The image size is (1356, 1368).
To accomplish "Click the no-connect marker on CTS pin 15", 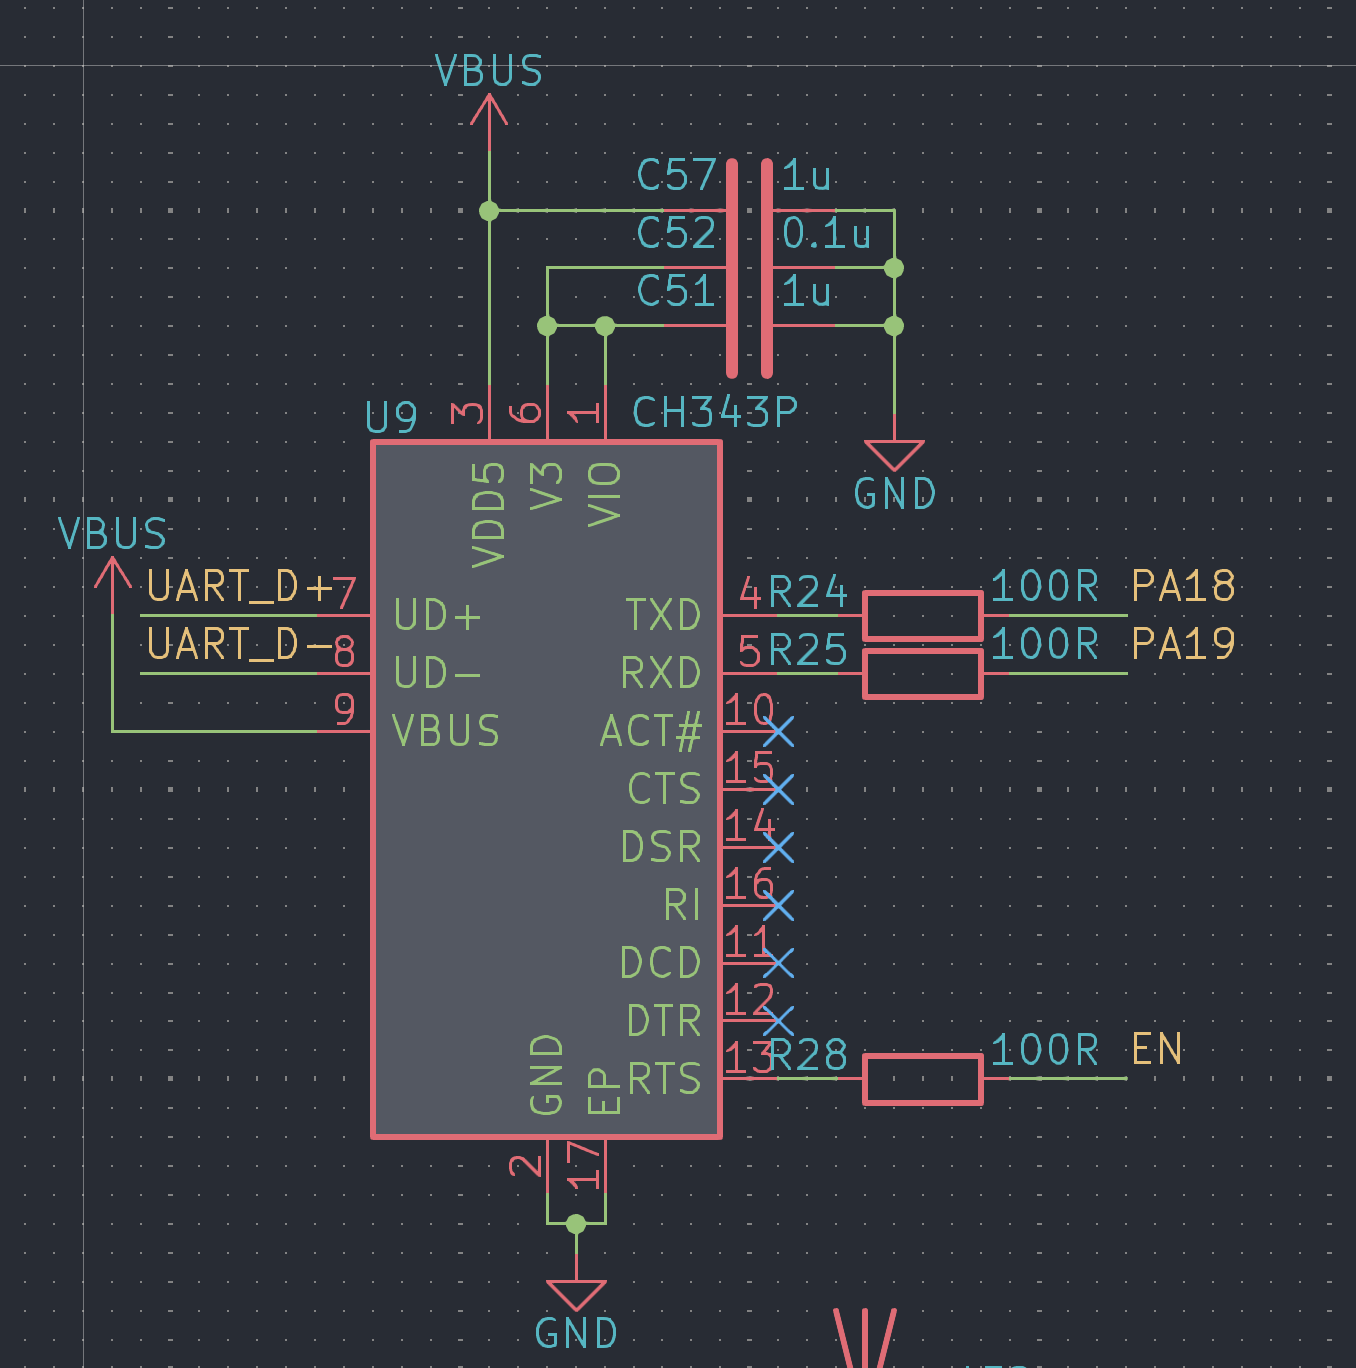I will pyautogui.click(x=778, y=790).
